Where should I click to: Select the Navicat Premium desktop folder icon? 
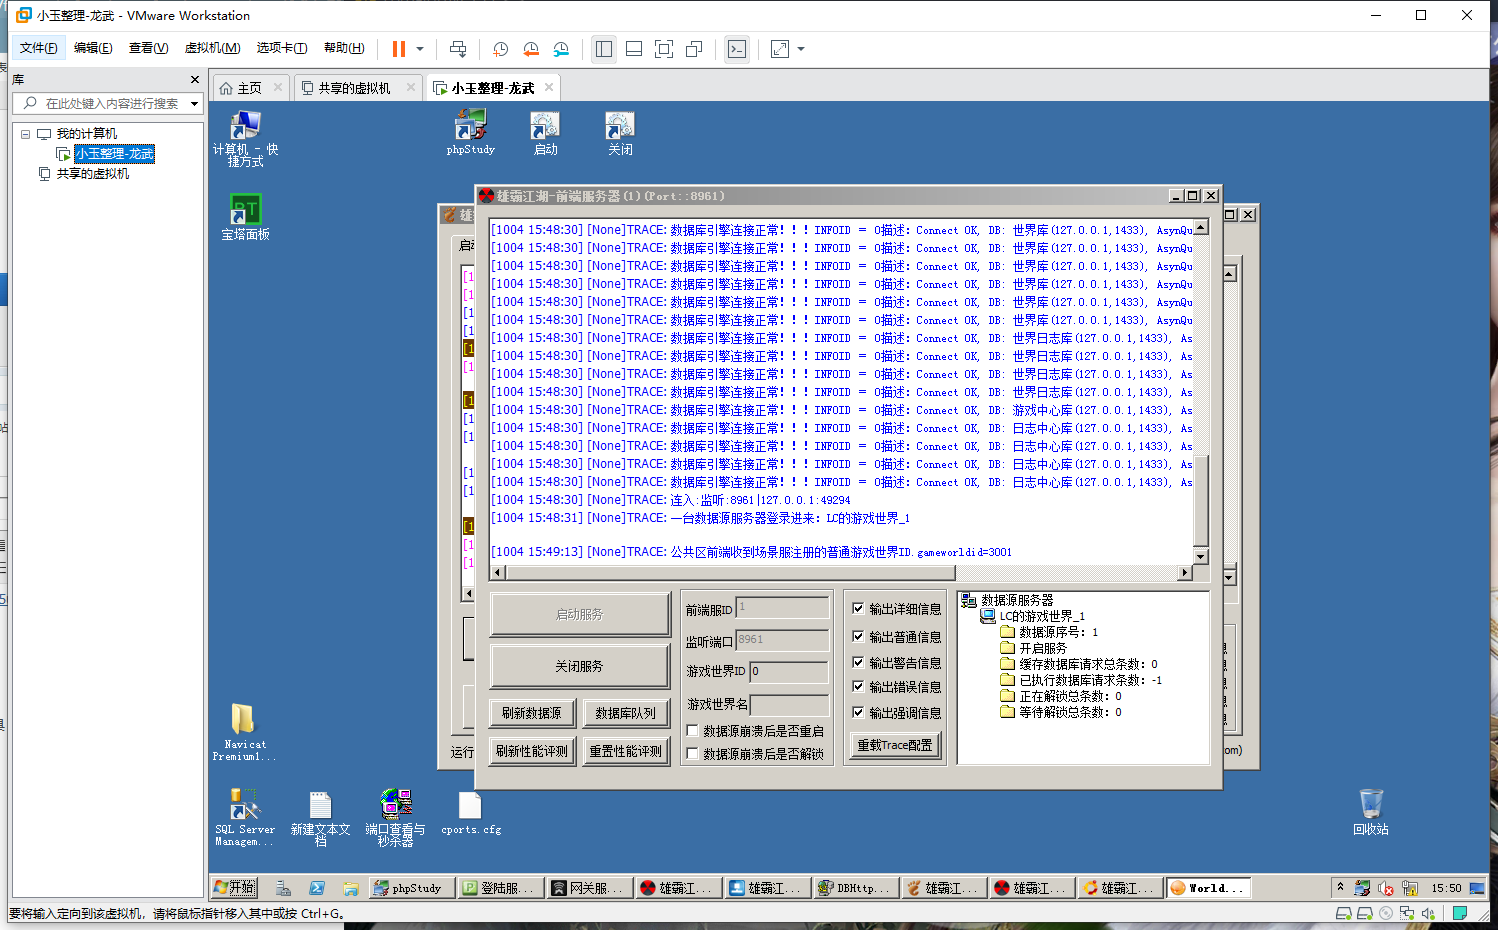244,732
